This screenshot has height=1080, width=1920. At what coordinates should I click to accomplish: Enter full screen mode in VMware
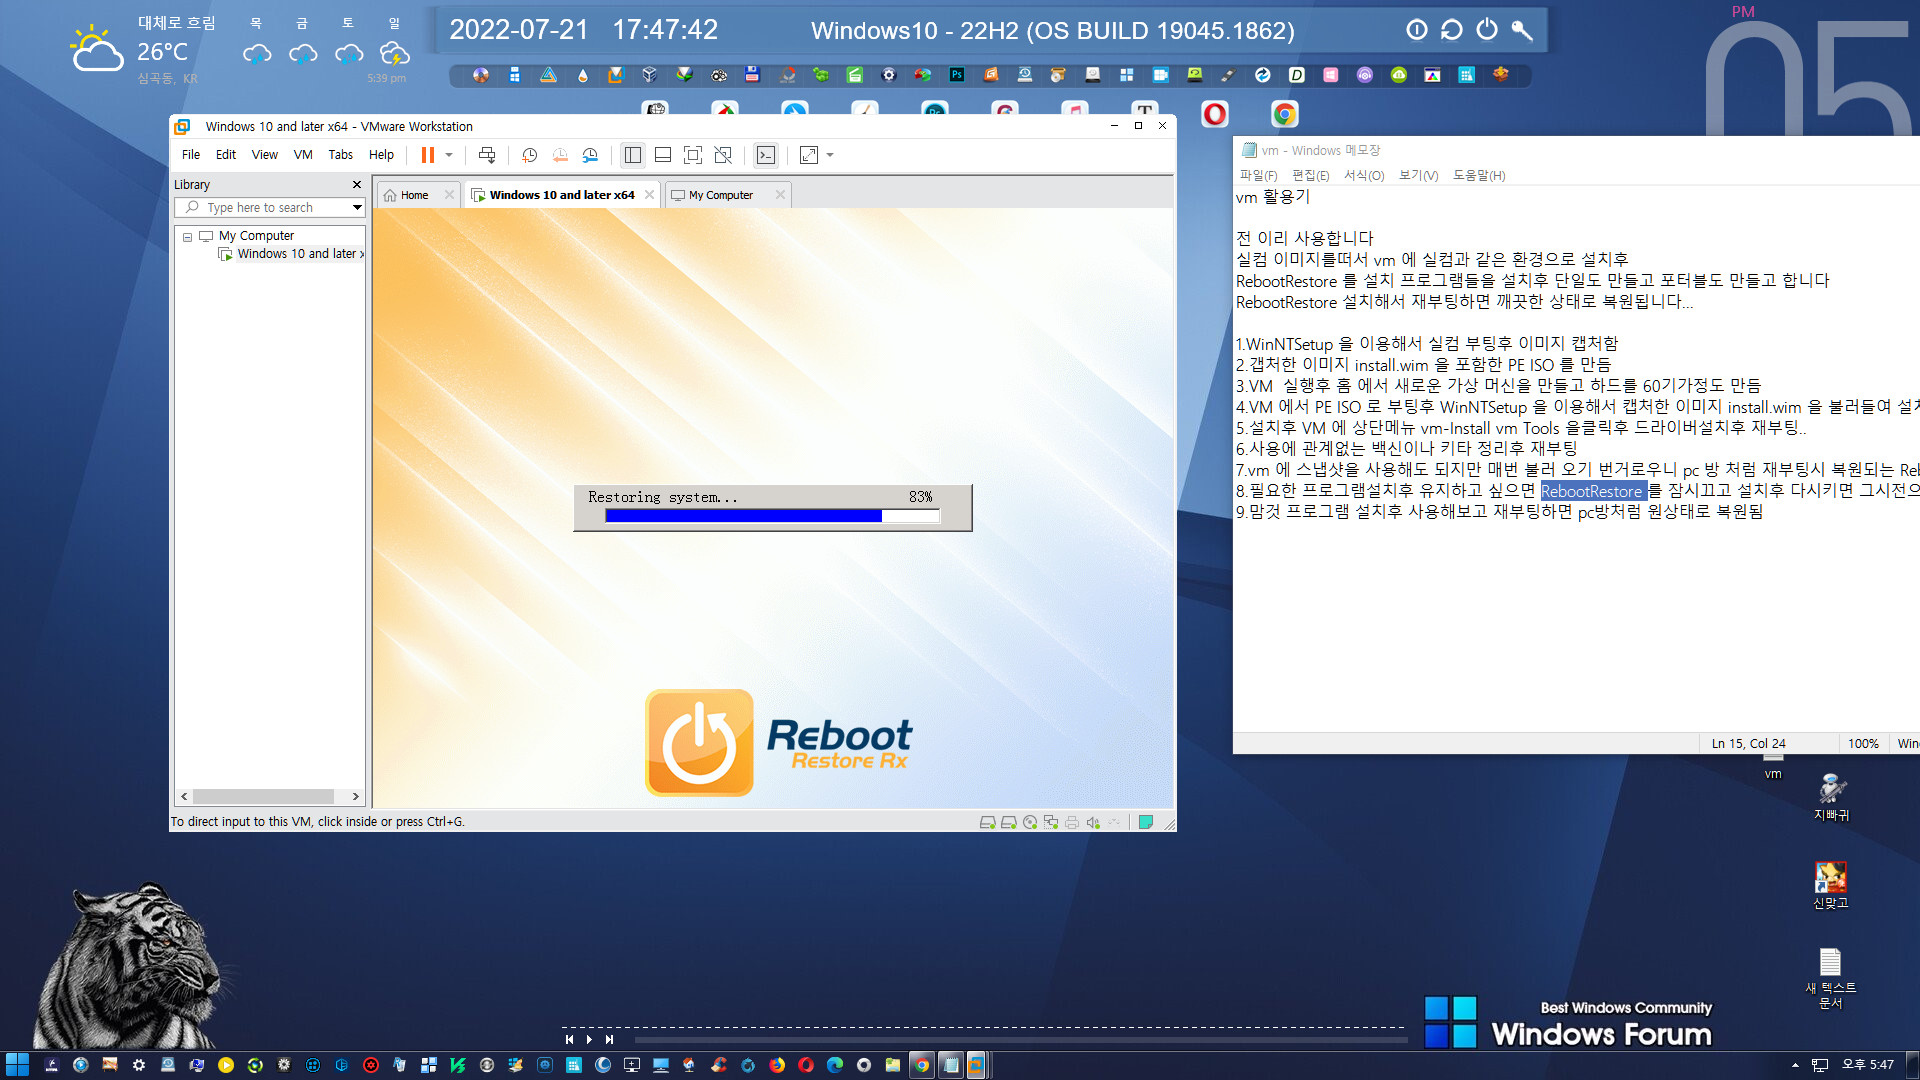coord(693,155)
